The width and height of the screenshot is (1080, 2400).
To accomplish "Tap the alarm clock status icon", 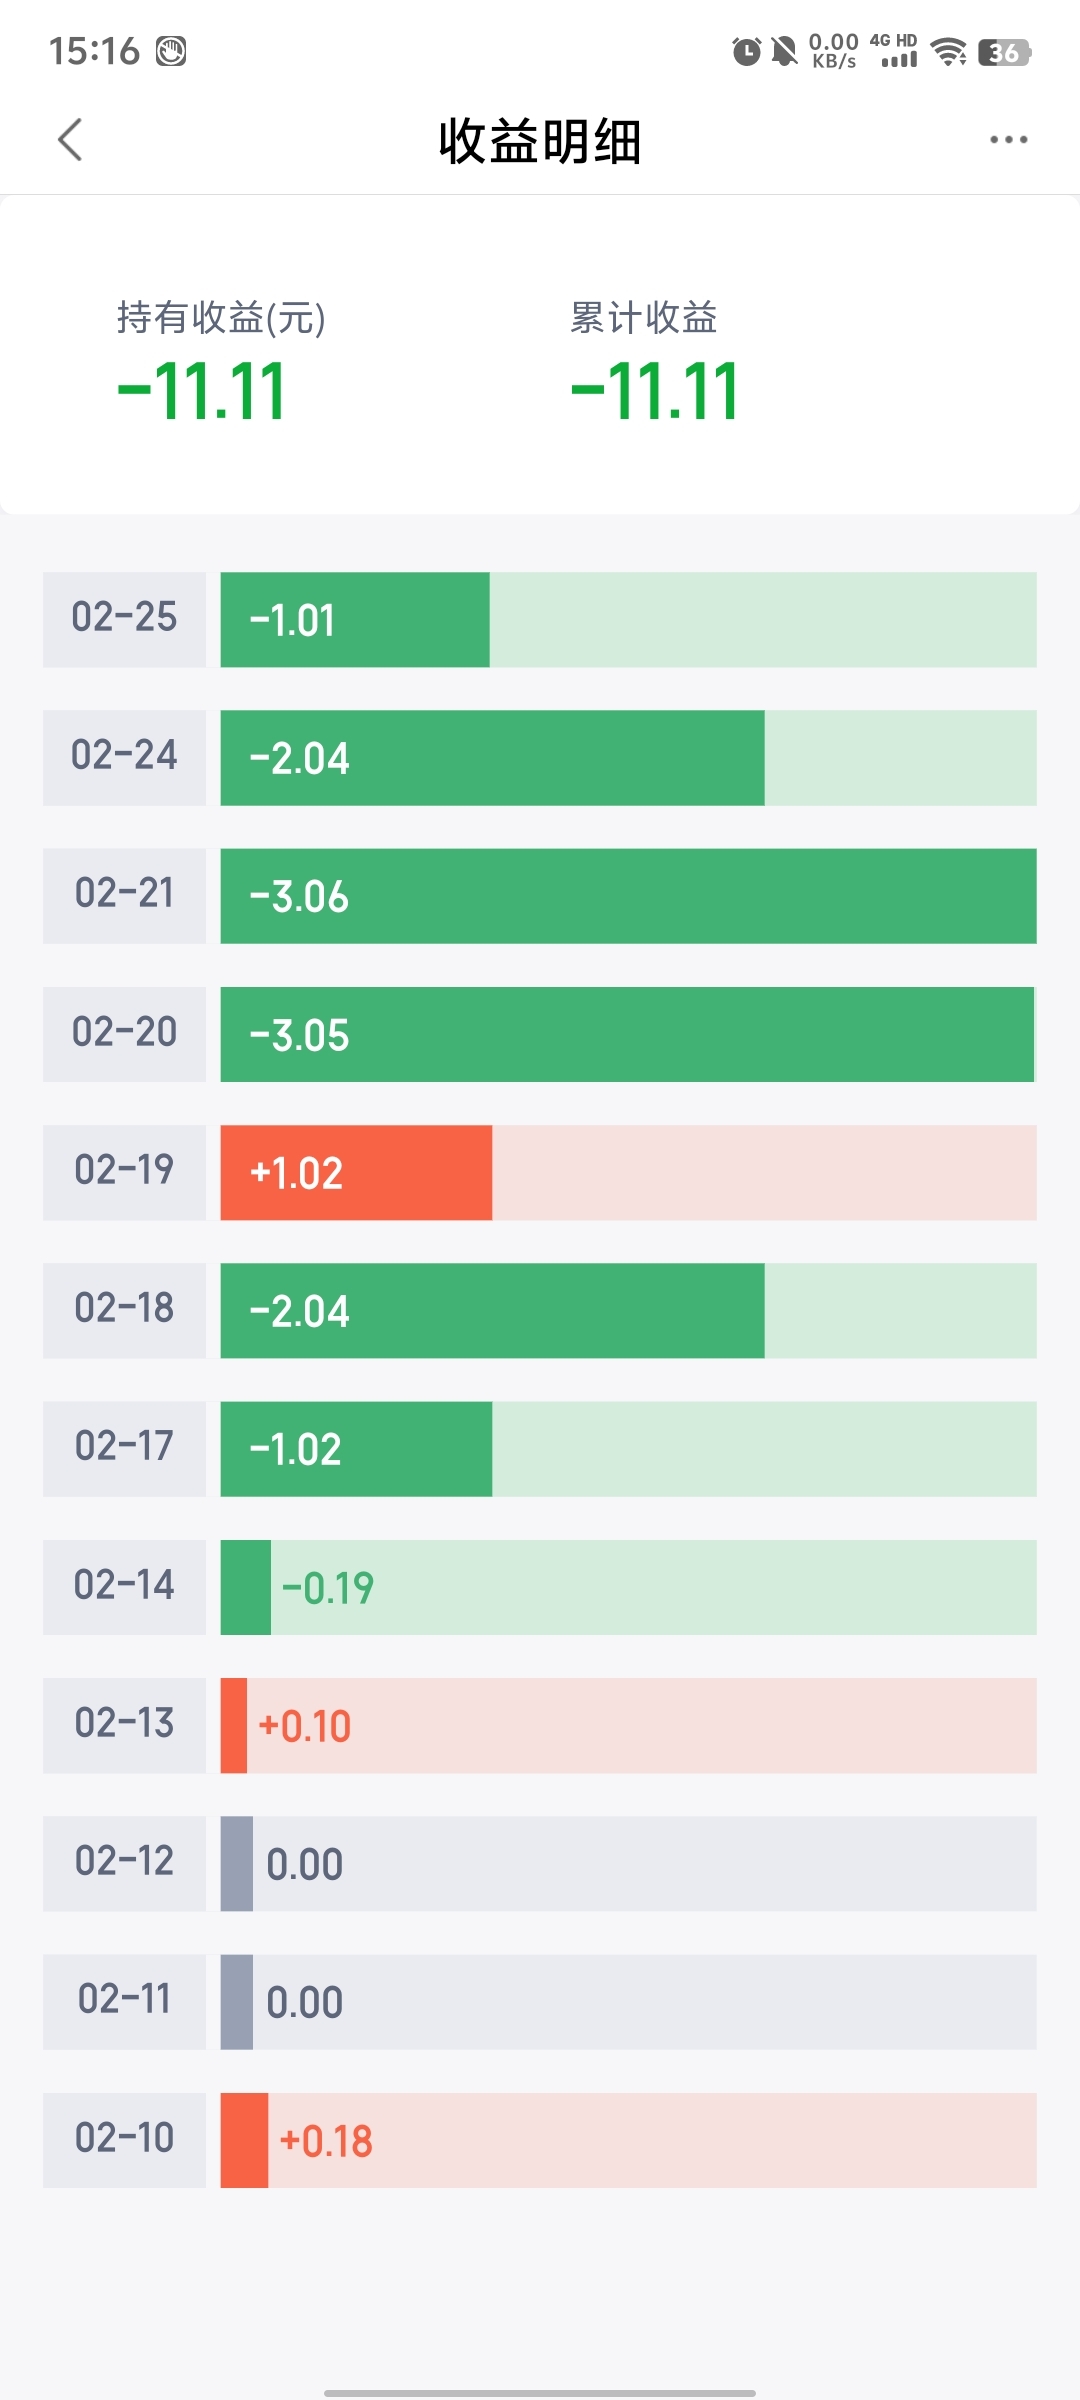I will 746,51.
